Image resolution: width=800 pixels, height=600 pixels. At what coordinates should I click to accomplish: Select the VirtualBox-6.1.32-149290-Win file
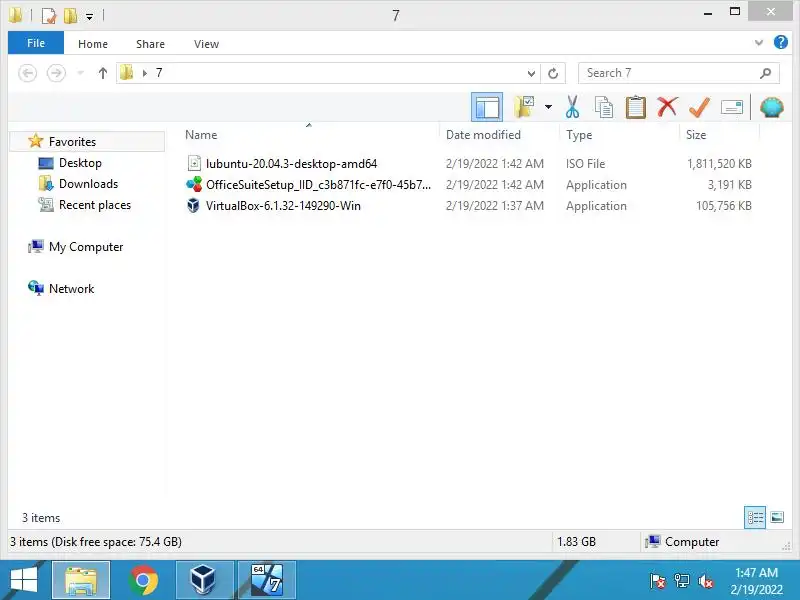283,206
